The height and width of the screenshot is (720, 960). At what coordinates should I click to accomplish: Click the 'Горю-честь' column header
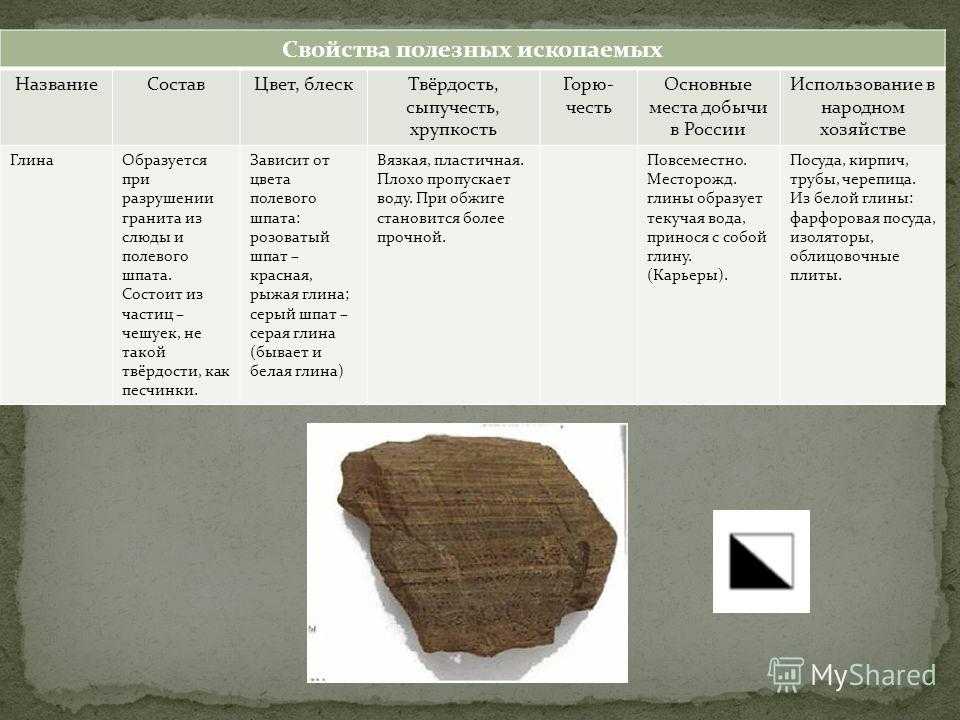[588, 107]
